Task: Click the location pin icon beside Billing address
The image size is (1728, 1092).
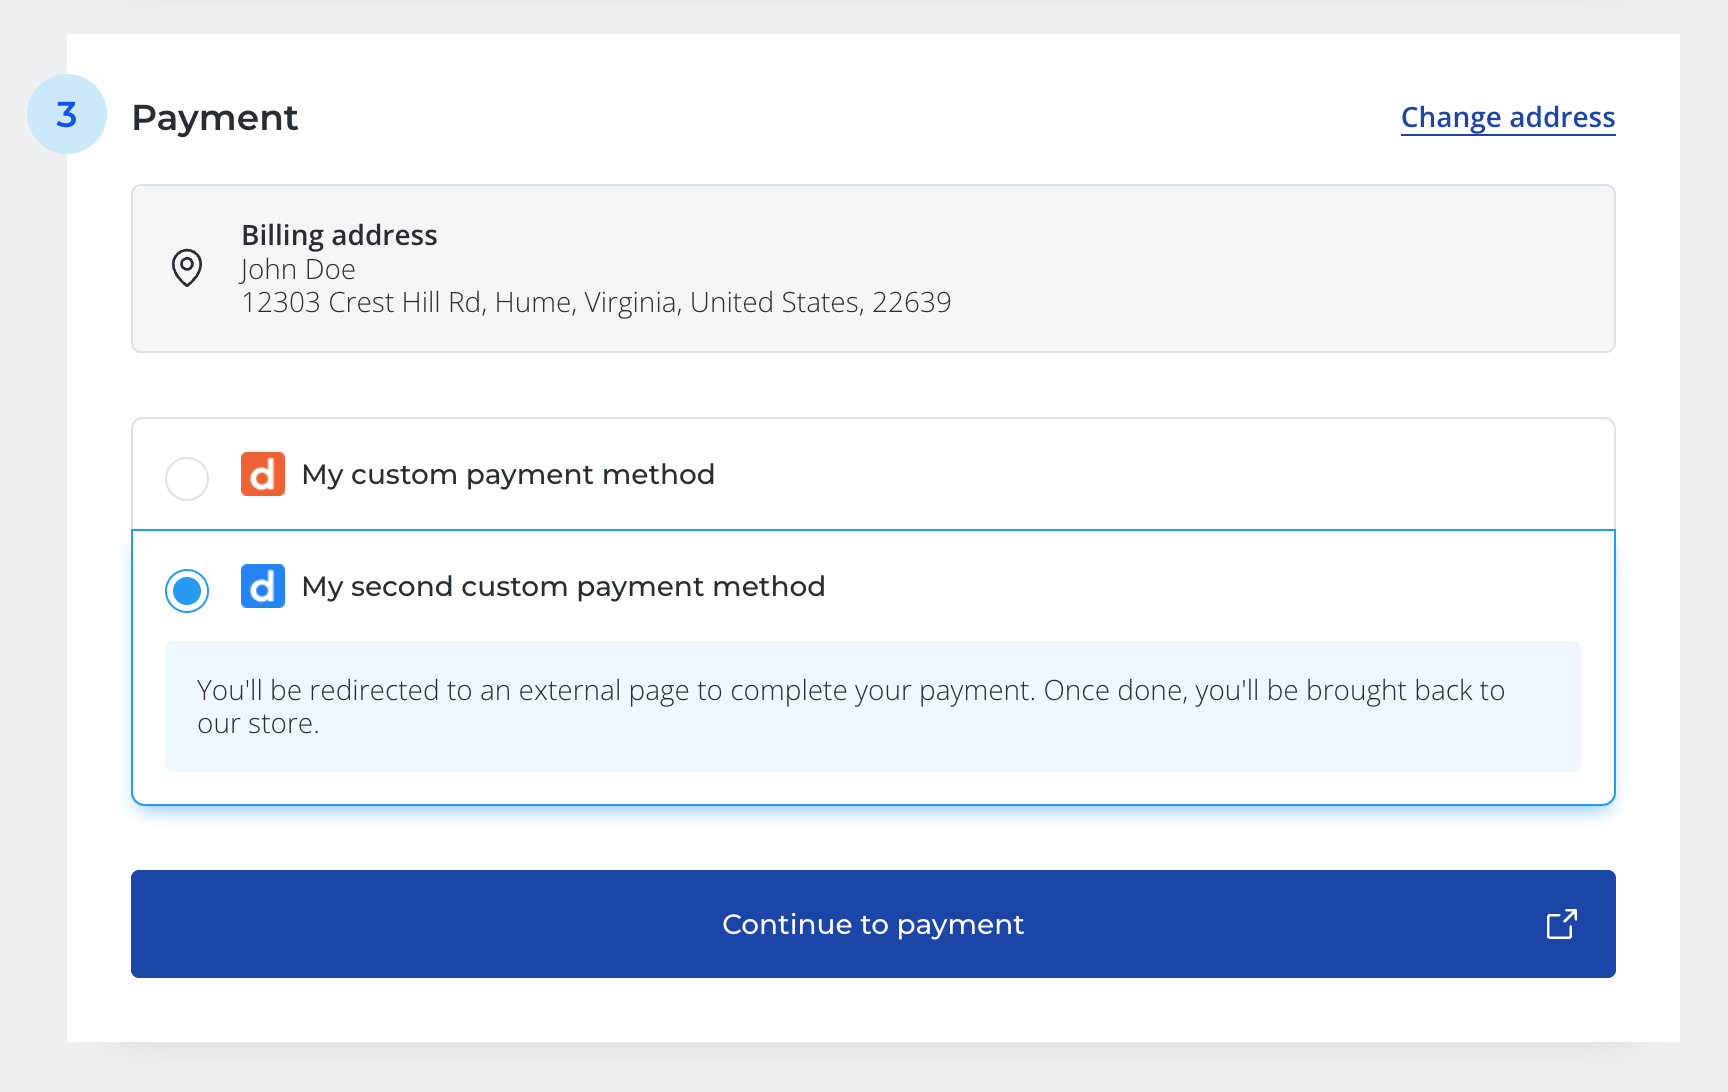Action: pyautogui.click(x=186, y=268)
